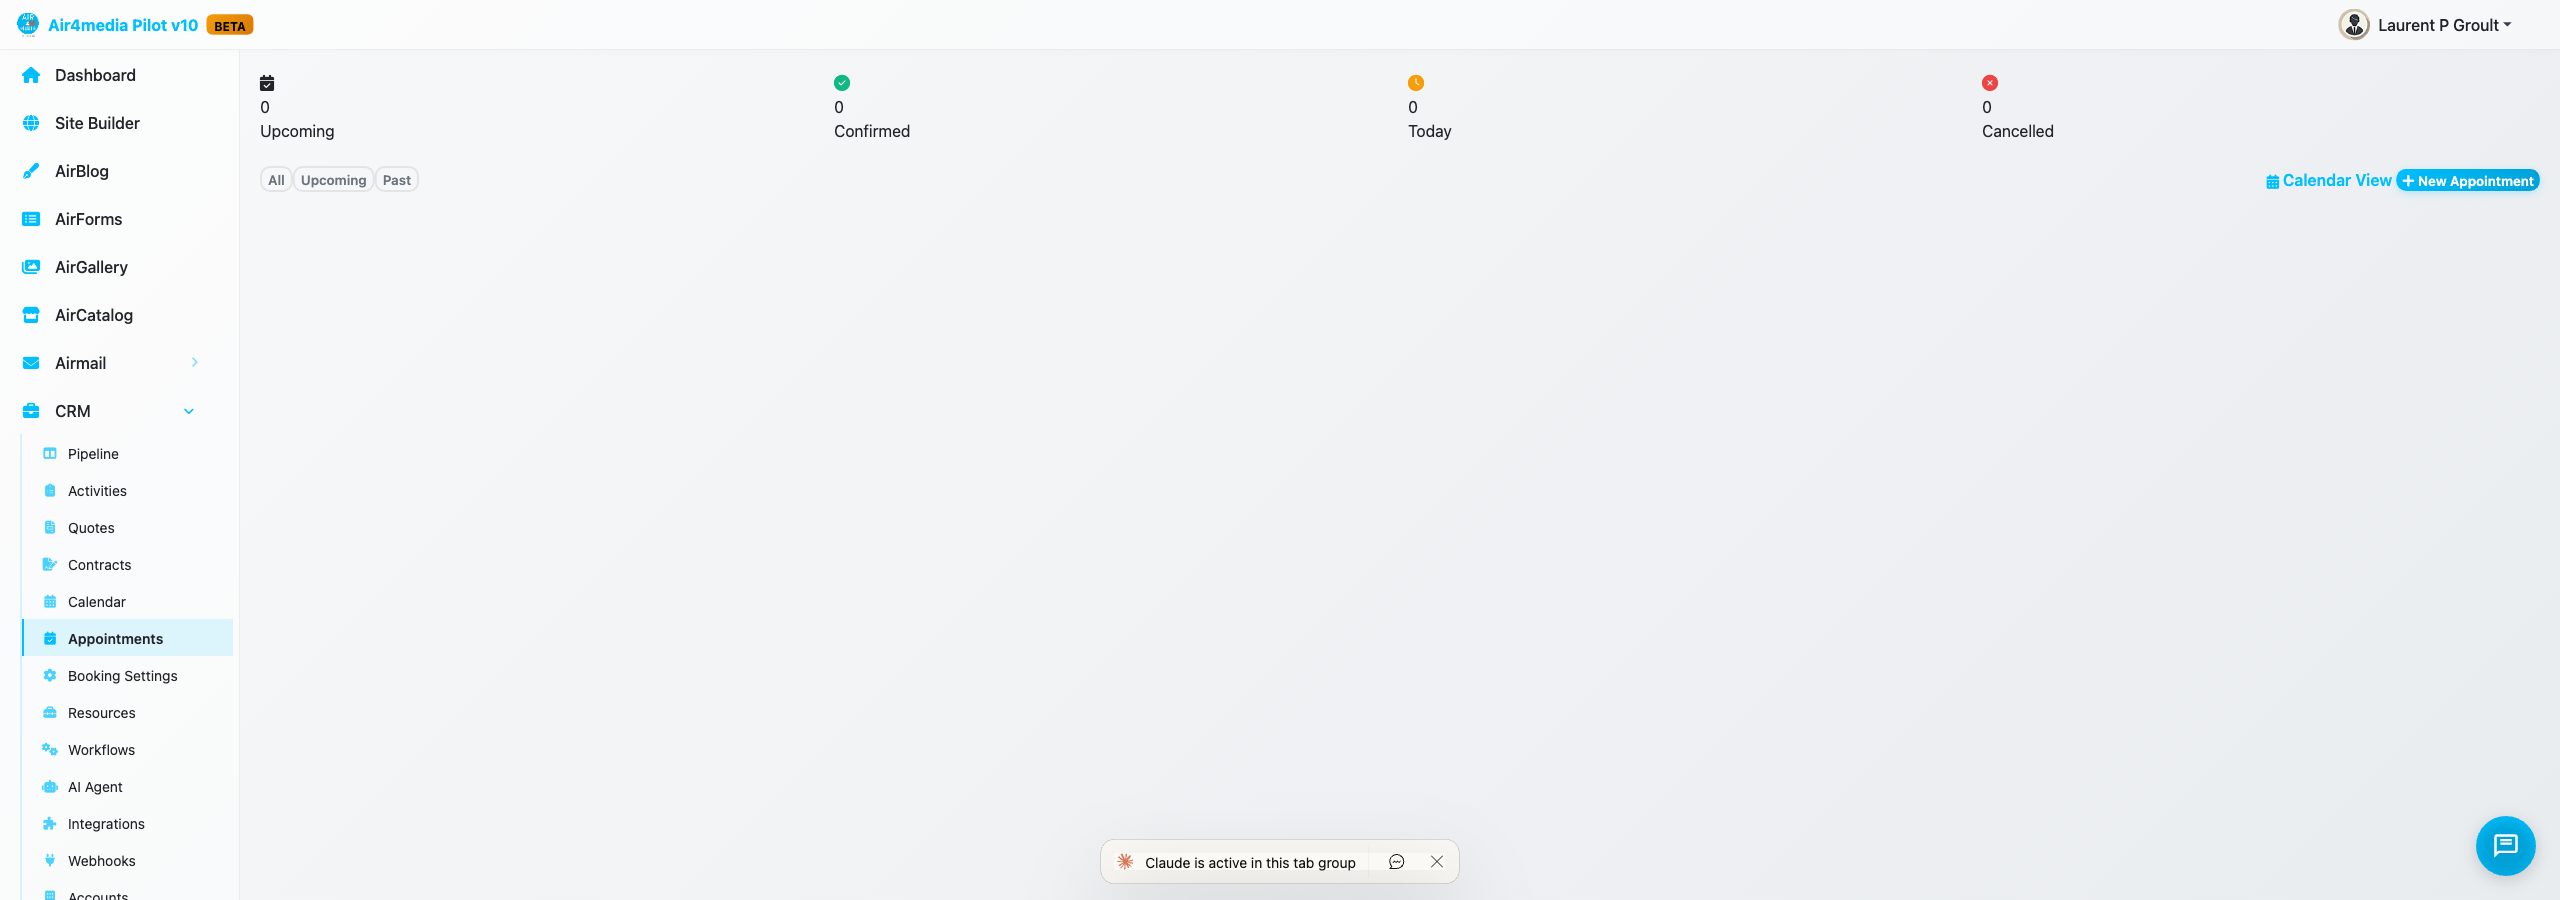Expand the Airmail submenu

coord(194,362)
